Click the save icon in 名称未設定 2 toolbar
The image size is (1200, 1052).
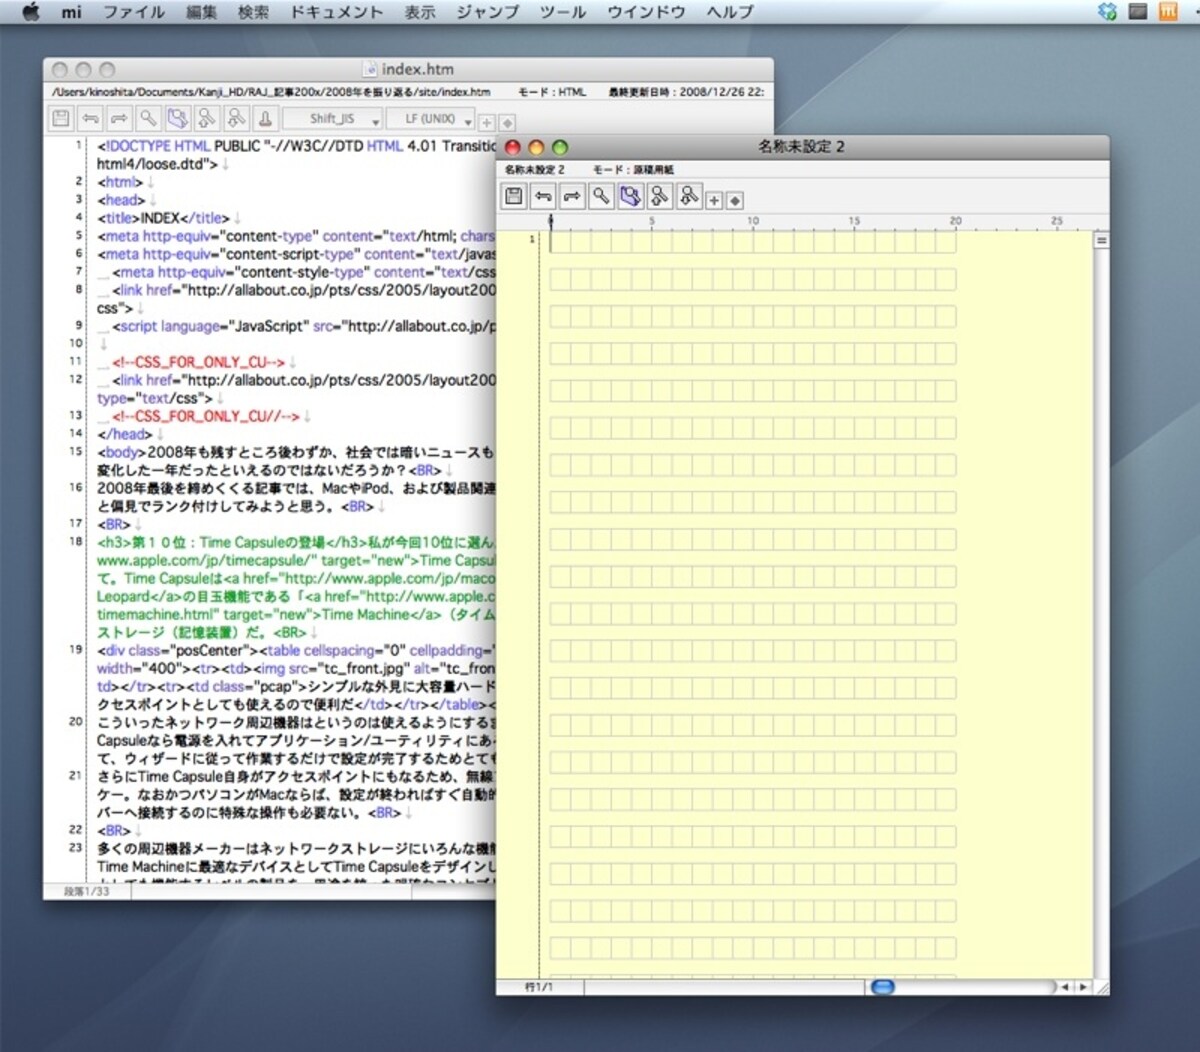514,196
